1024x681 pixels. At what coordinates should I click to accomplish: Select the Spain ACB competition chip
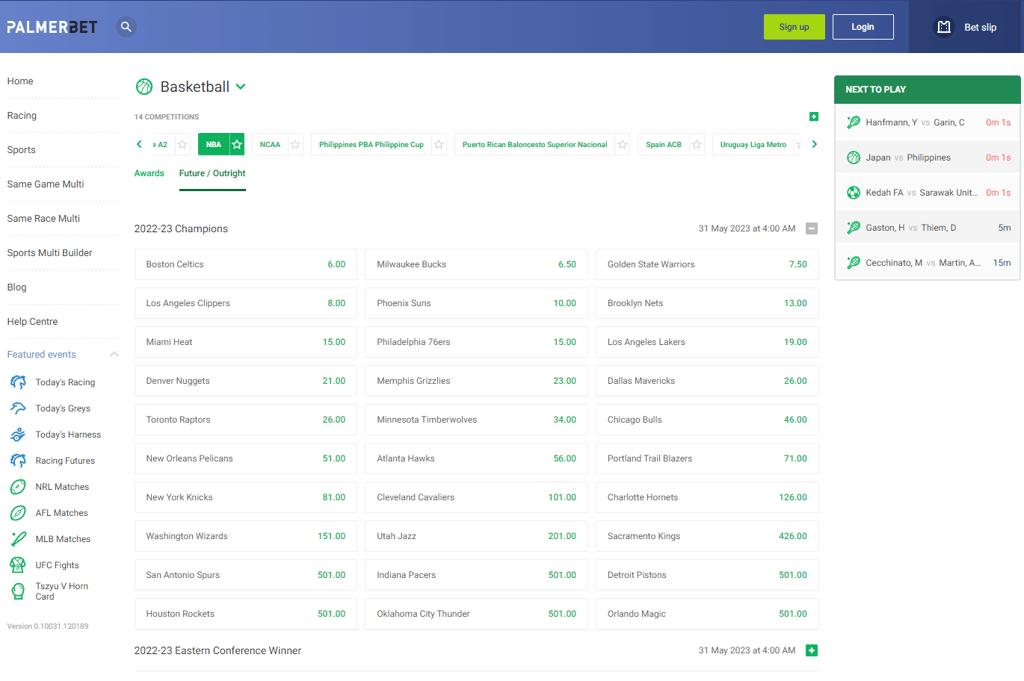click(664, 144)
